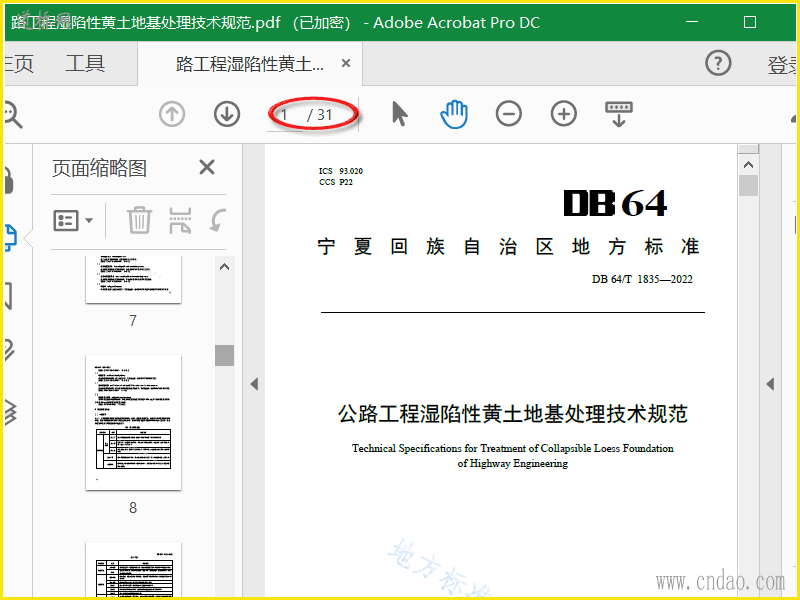Click the scrolling page display icon
The width and height of the screenshot is (800, 600).
click(619, 114)
